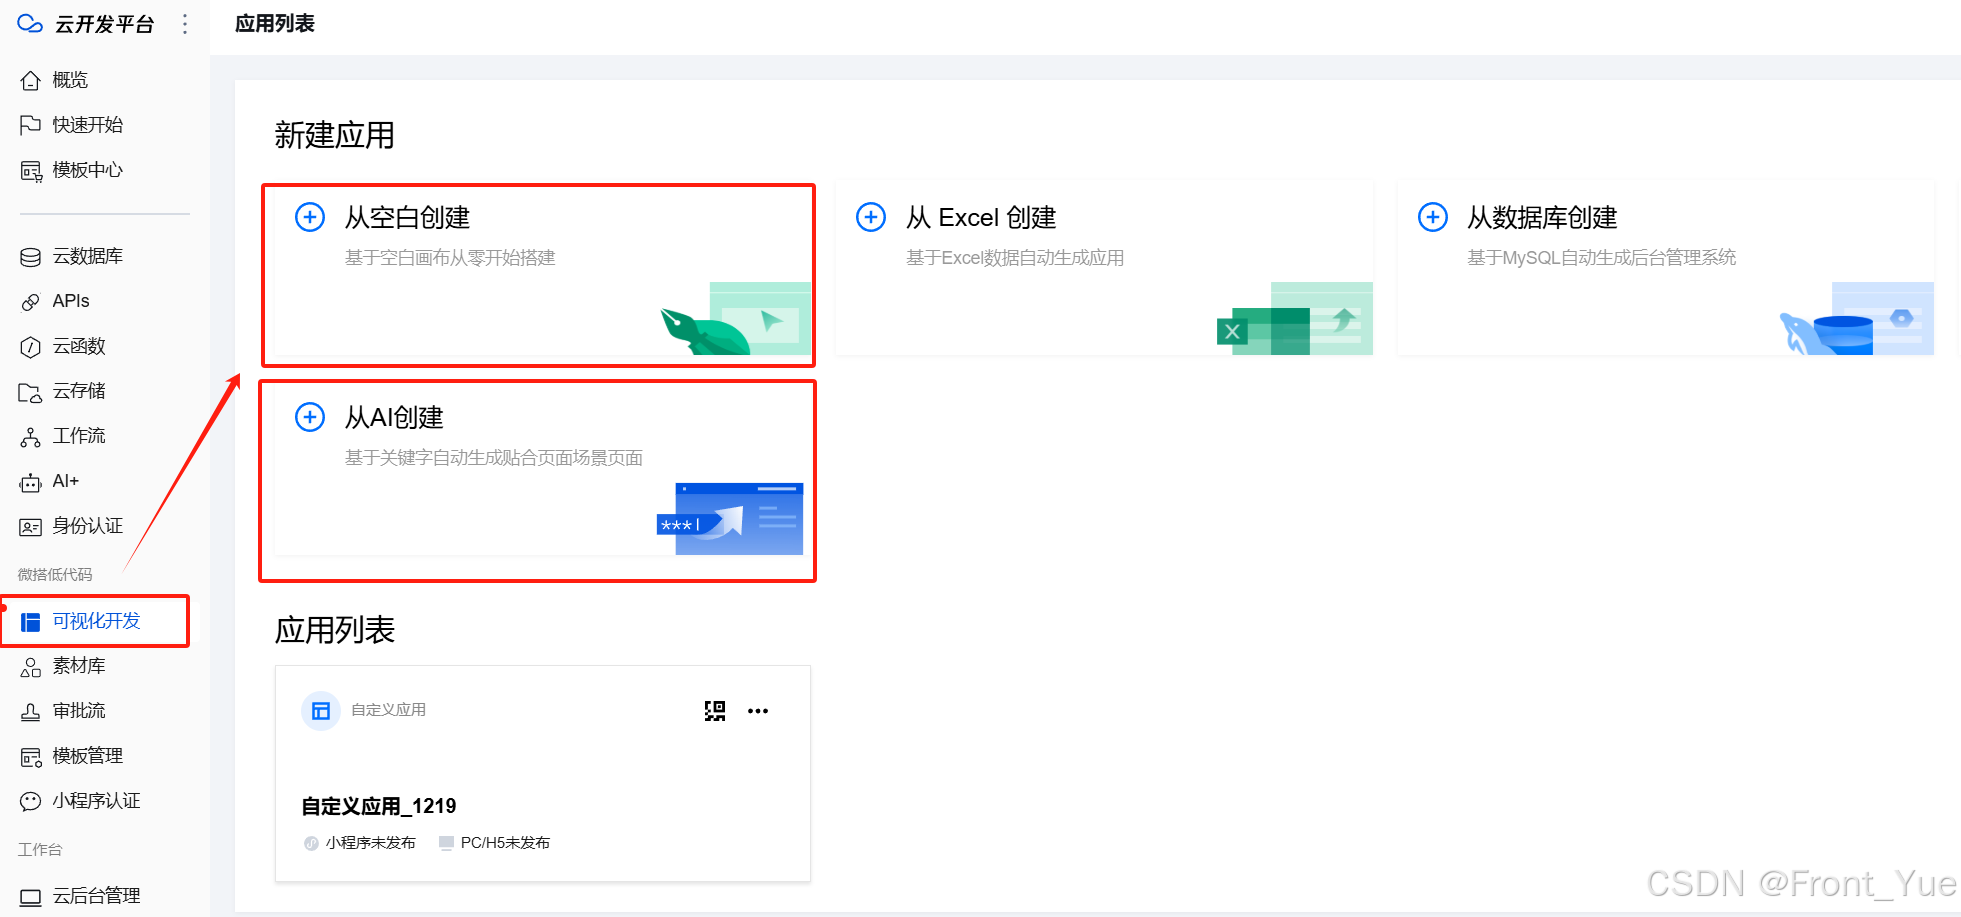This screenshot has width=1961, height=917.
Task: Open the 素材库 material library
Action: coord(79,665)
